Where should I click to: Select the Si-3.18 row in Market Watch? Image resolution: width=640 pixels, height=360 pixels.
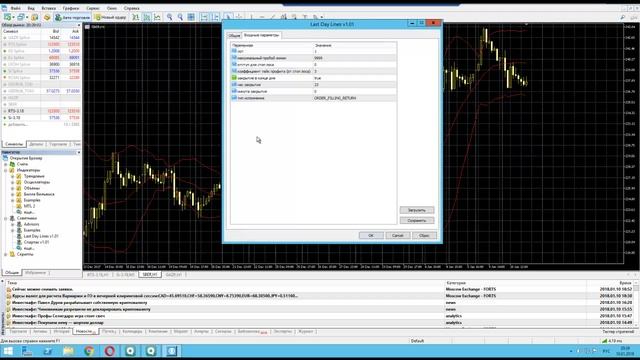[41, 118]
